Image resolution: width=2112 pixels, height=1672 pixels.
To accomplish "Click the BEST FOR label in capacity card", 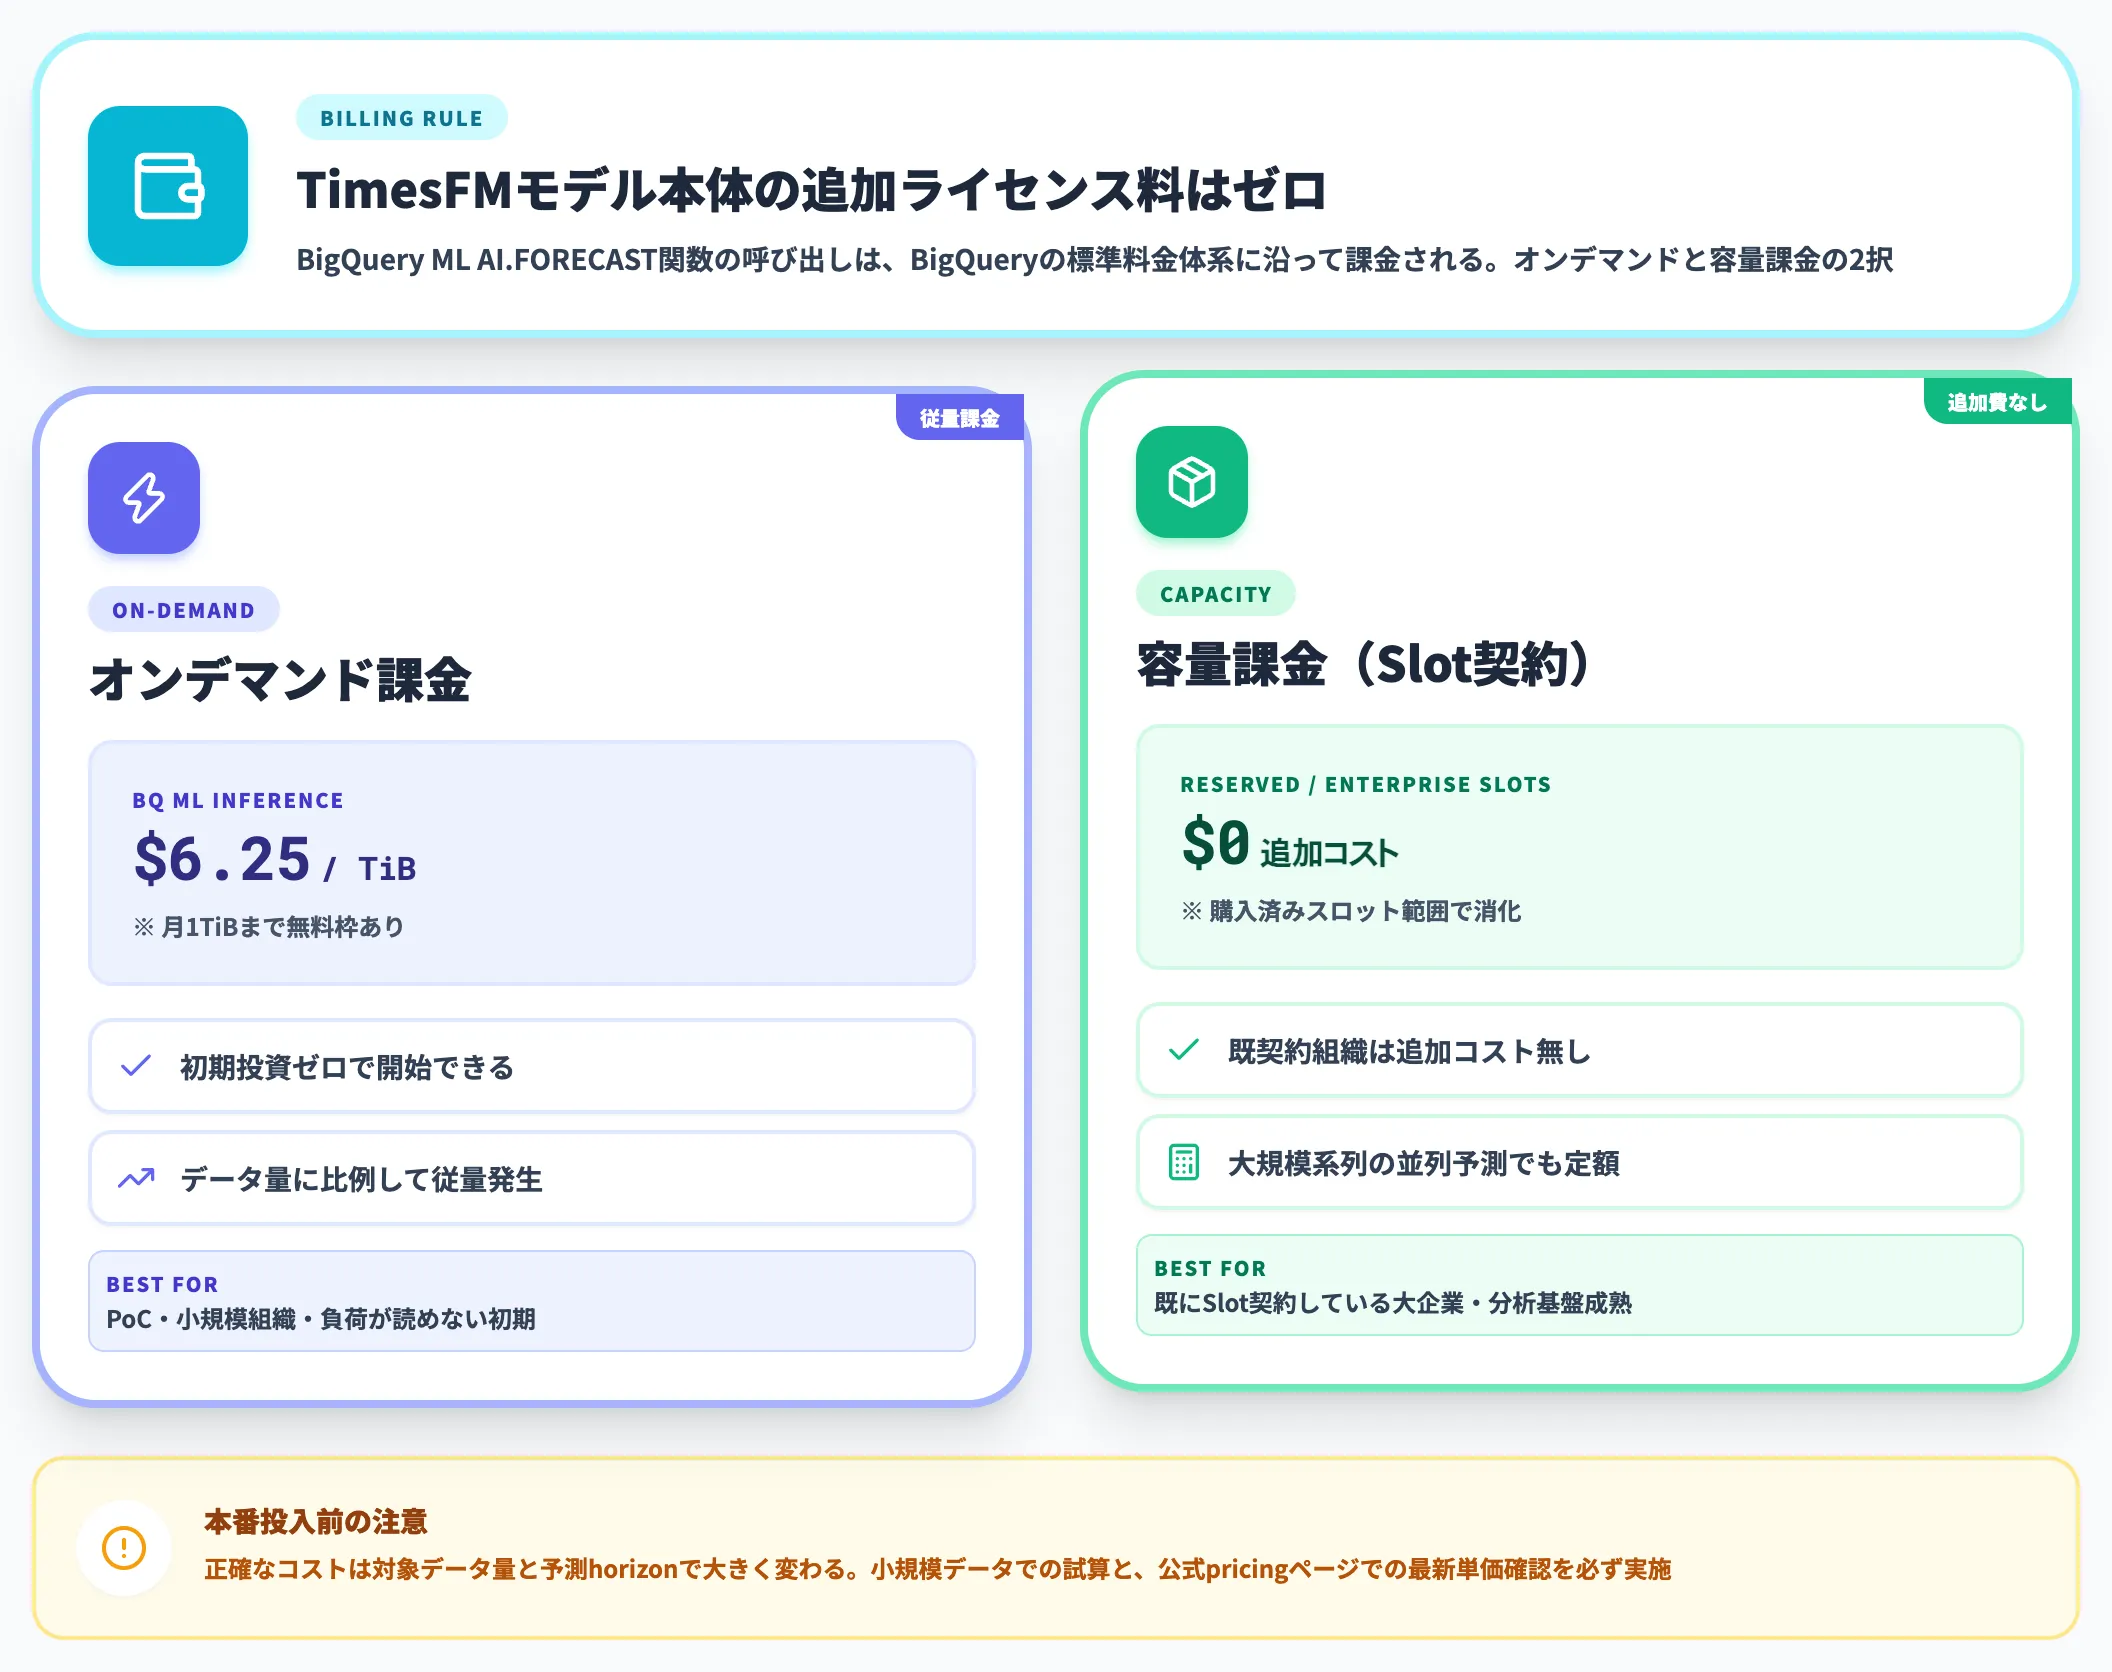I will pyautogui.click(x=1210, y=1269).
